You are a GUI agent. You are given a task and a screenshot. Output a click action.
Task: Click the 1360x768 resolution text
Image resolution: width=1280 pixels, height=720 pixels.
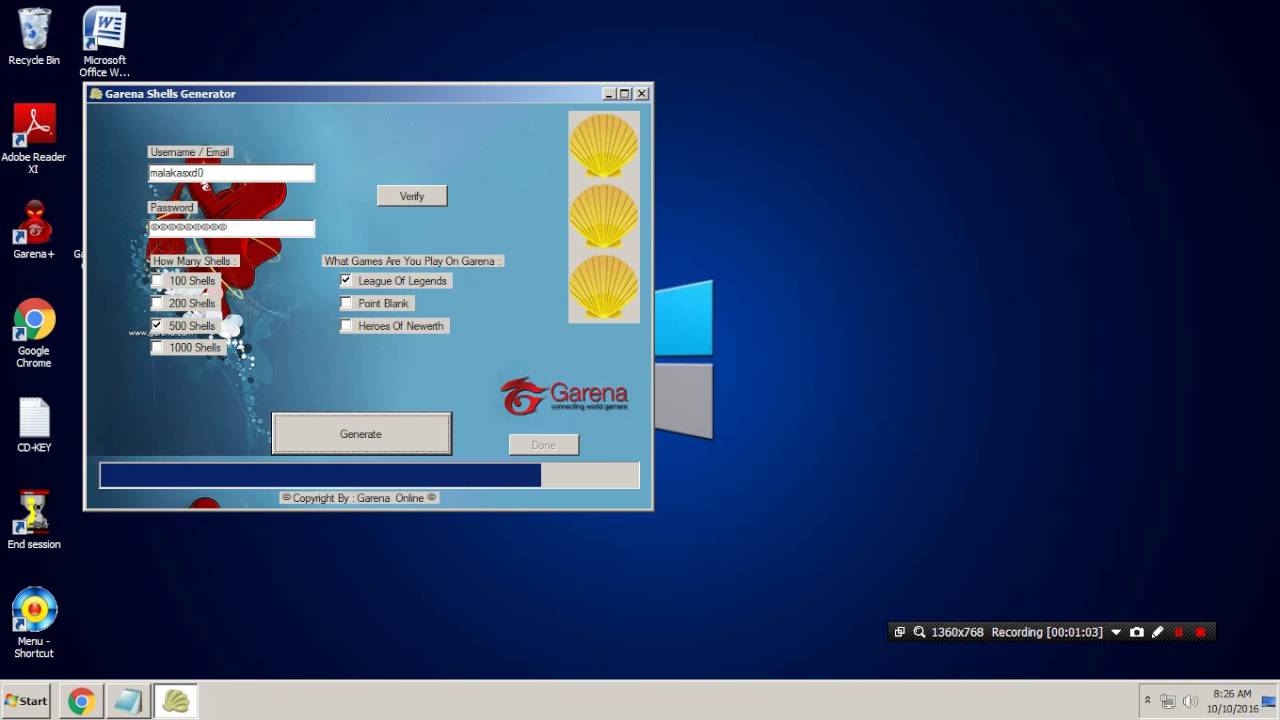click(x=957, y=632)
